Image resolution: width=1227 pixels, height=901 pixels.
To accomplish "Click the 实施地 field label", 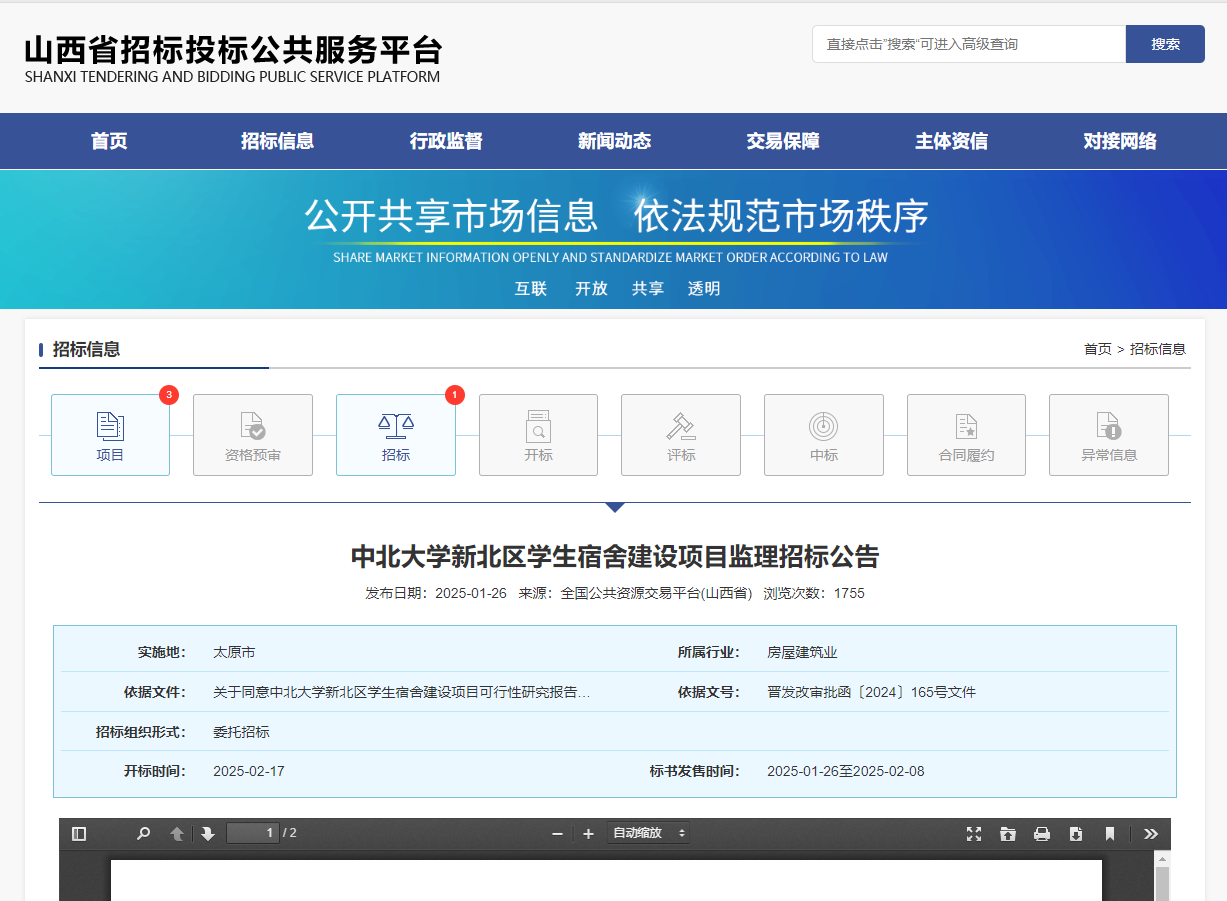I will pyautogui.click(x=162, y=652).
